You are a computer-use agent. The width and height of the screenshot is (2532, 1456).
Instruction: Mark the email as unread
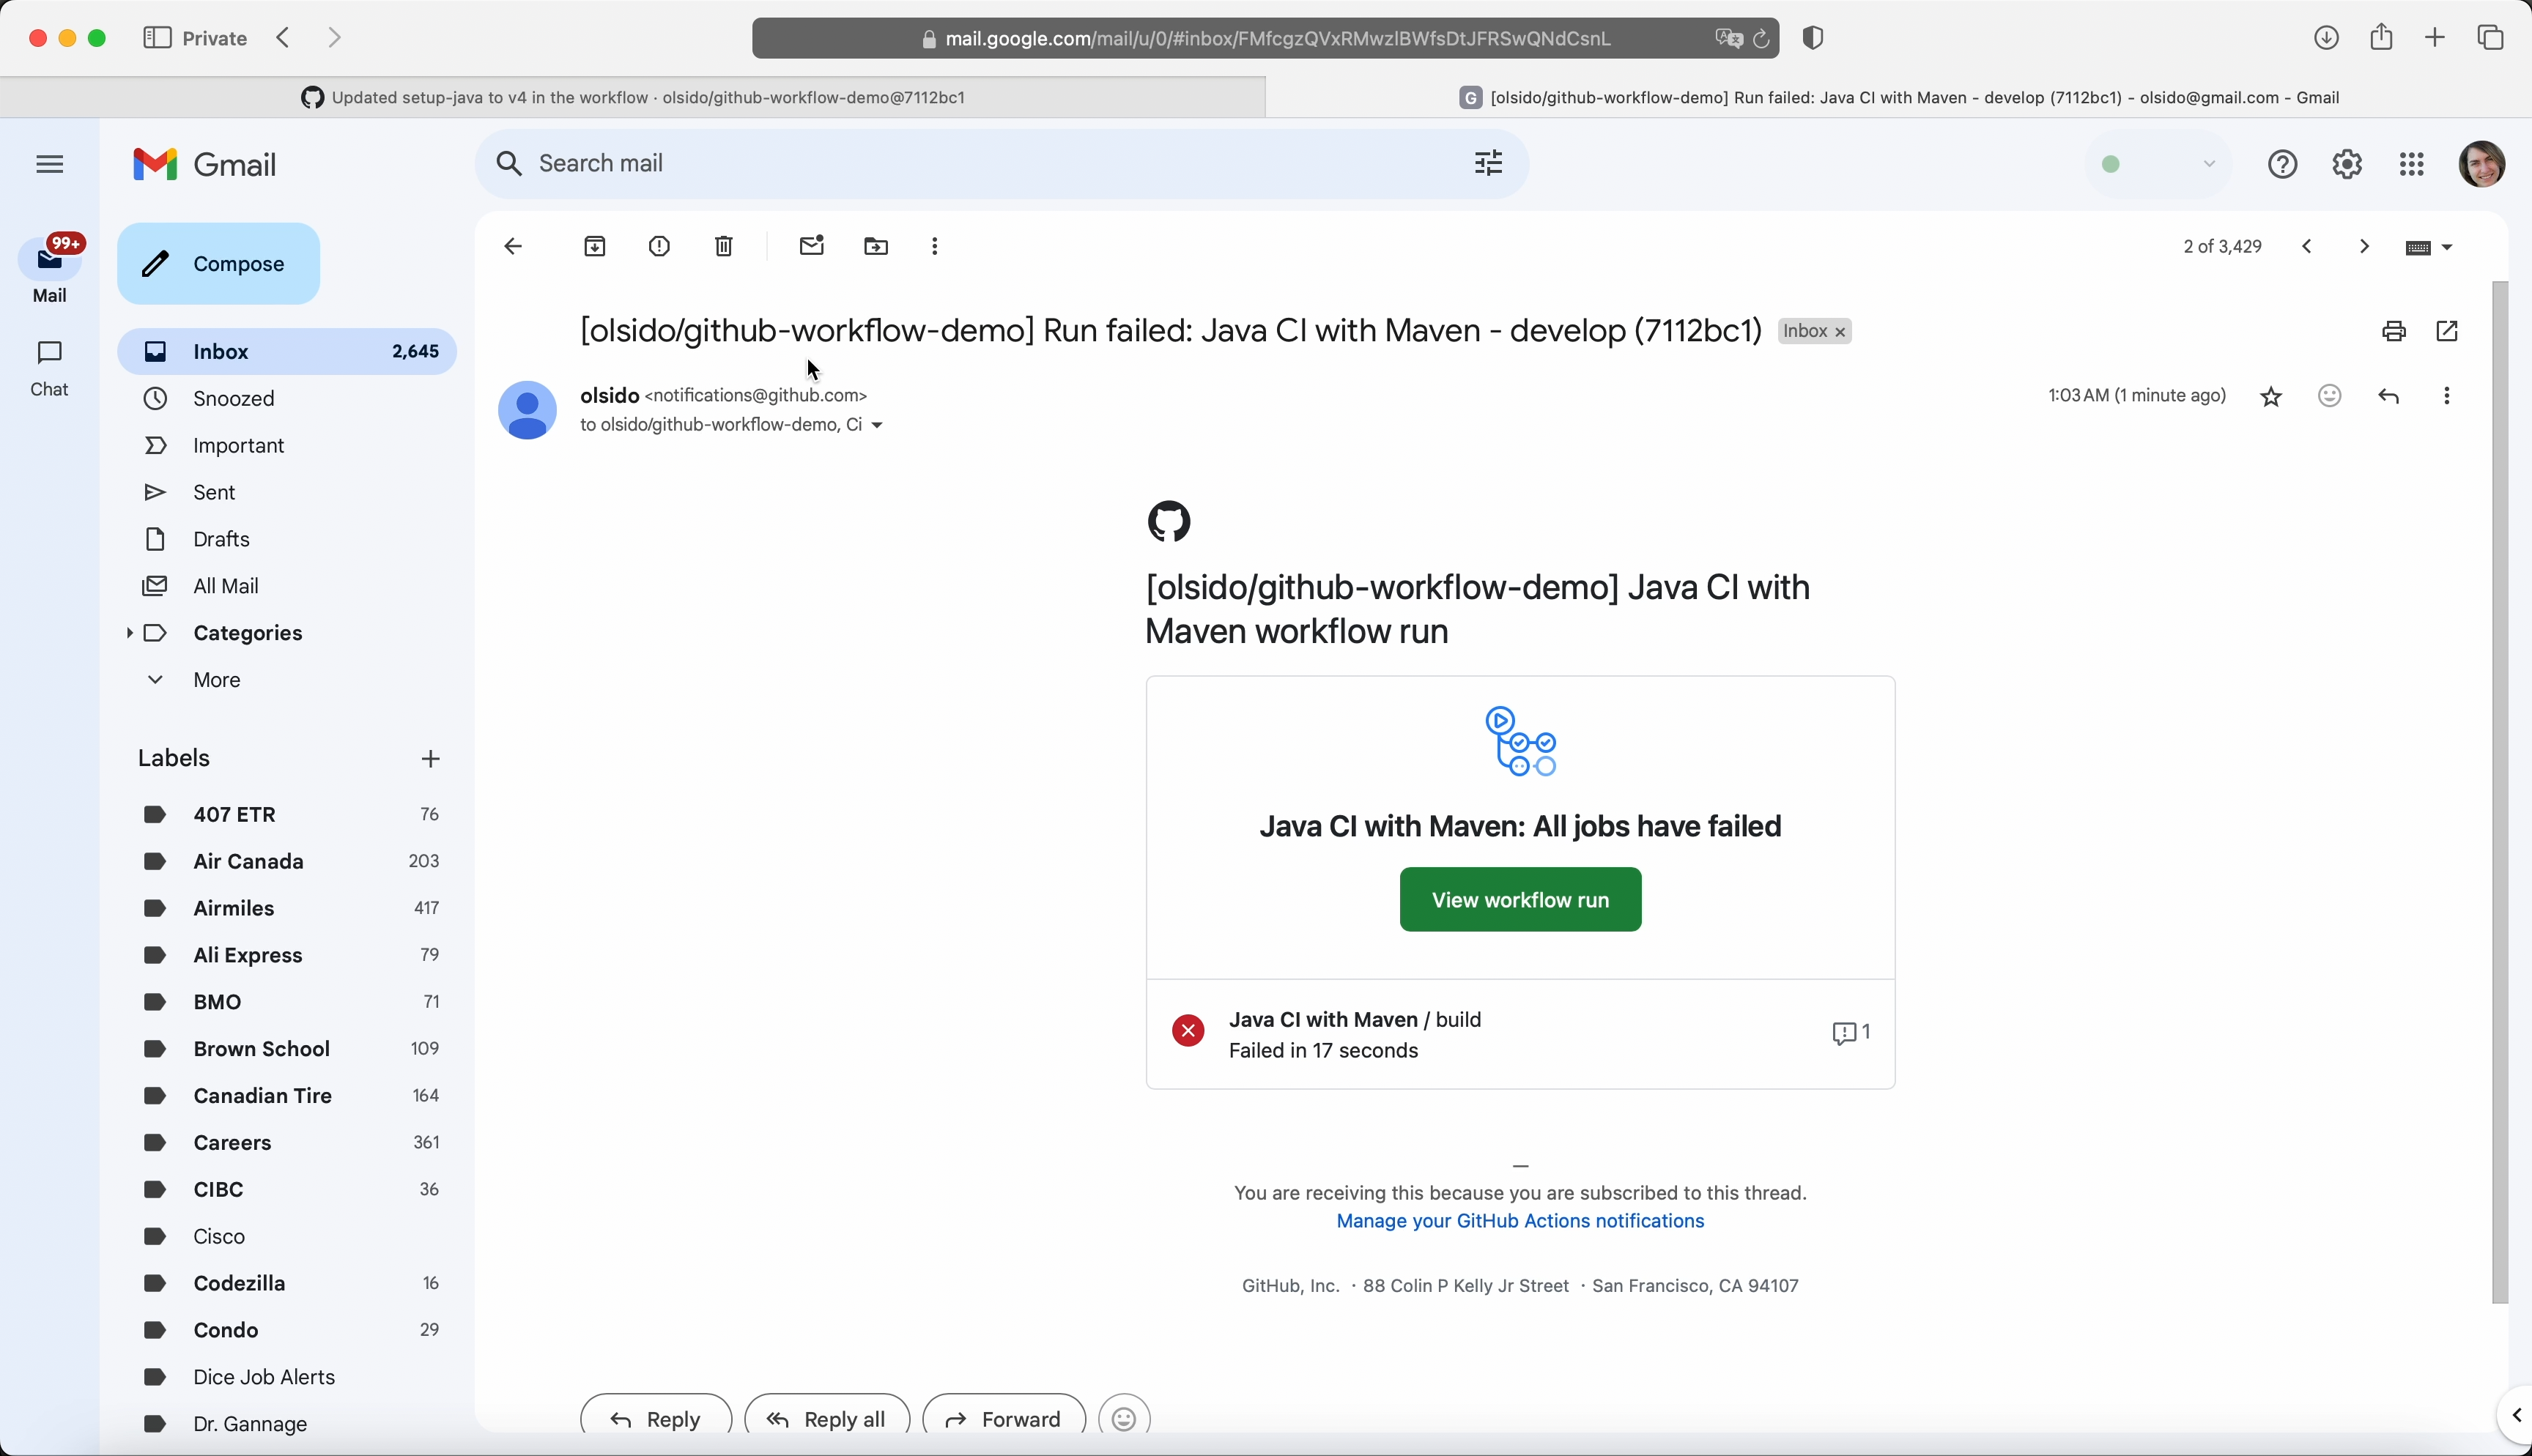pyautogui.click(x=811, y=246)
